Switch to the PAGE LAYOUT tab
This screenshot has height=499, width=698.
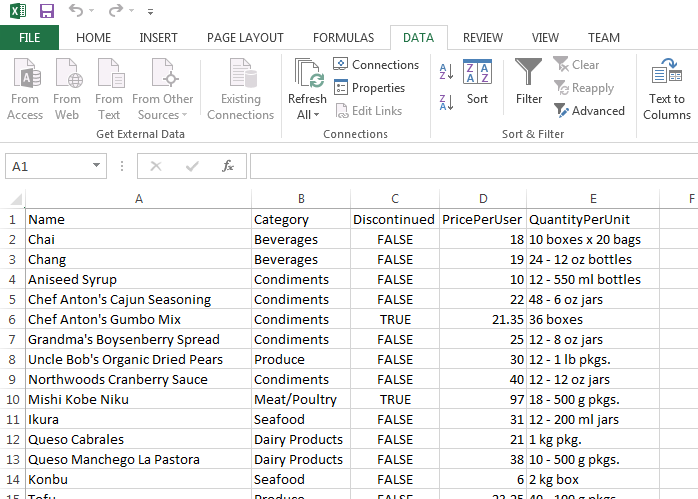(245, 38)
